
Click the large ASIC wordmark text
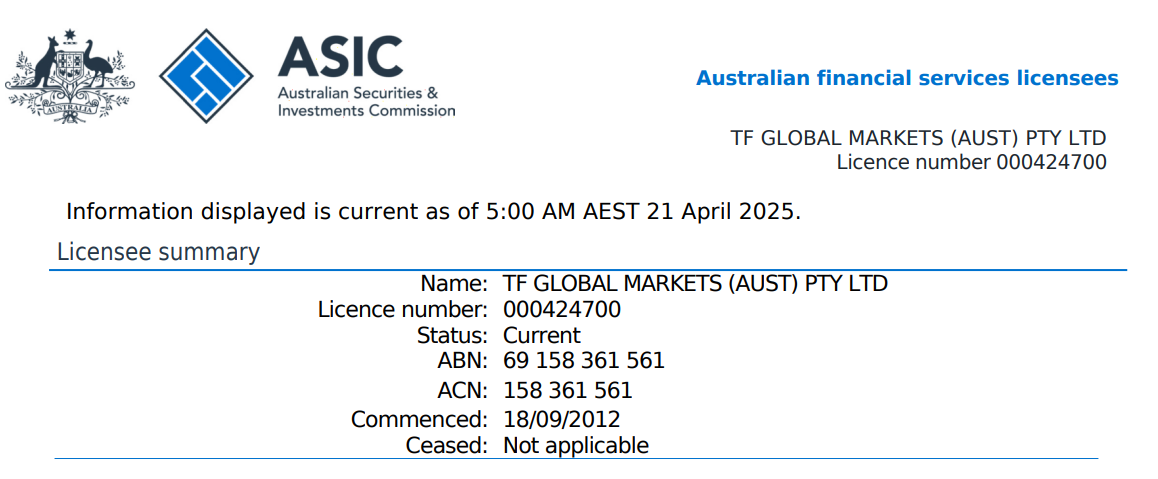(340, 57)
